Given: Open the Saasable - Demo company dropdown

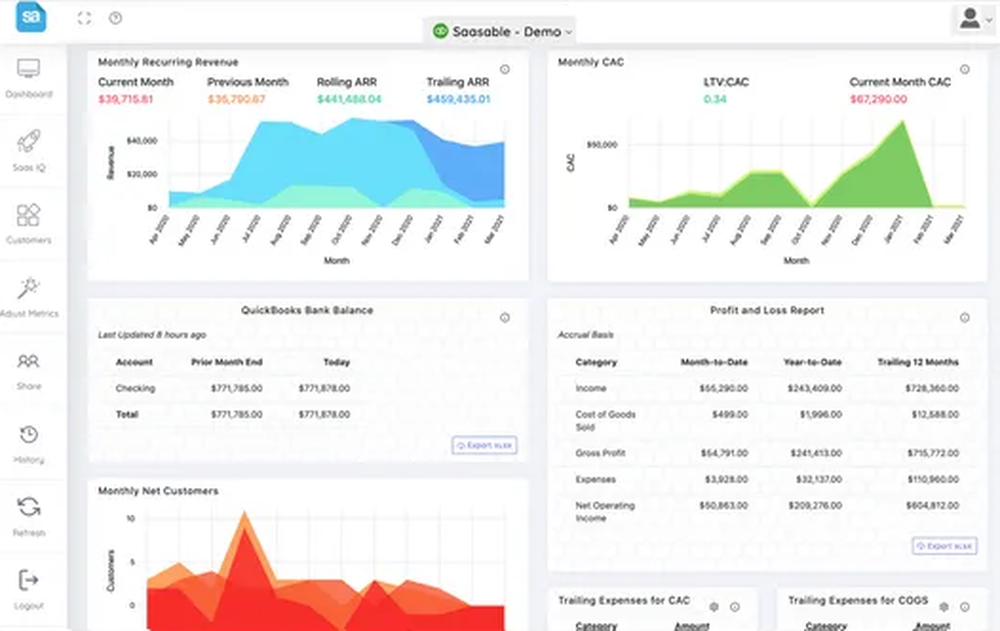Looking at the screenshot, I should pyautogui.click(x=502, y=31).
